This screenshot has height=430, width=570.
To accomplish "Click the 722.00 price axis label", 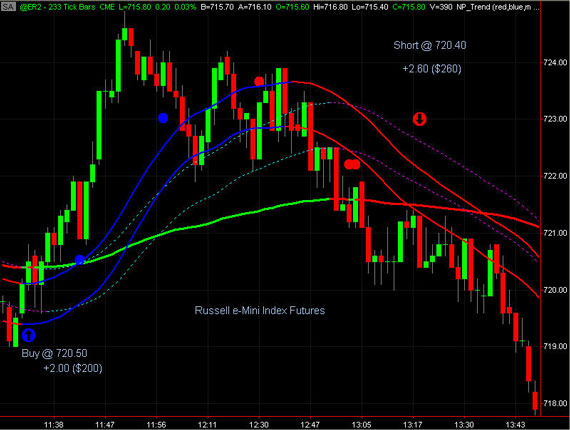I will (555, 176).
